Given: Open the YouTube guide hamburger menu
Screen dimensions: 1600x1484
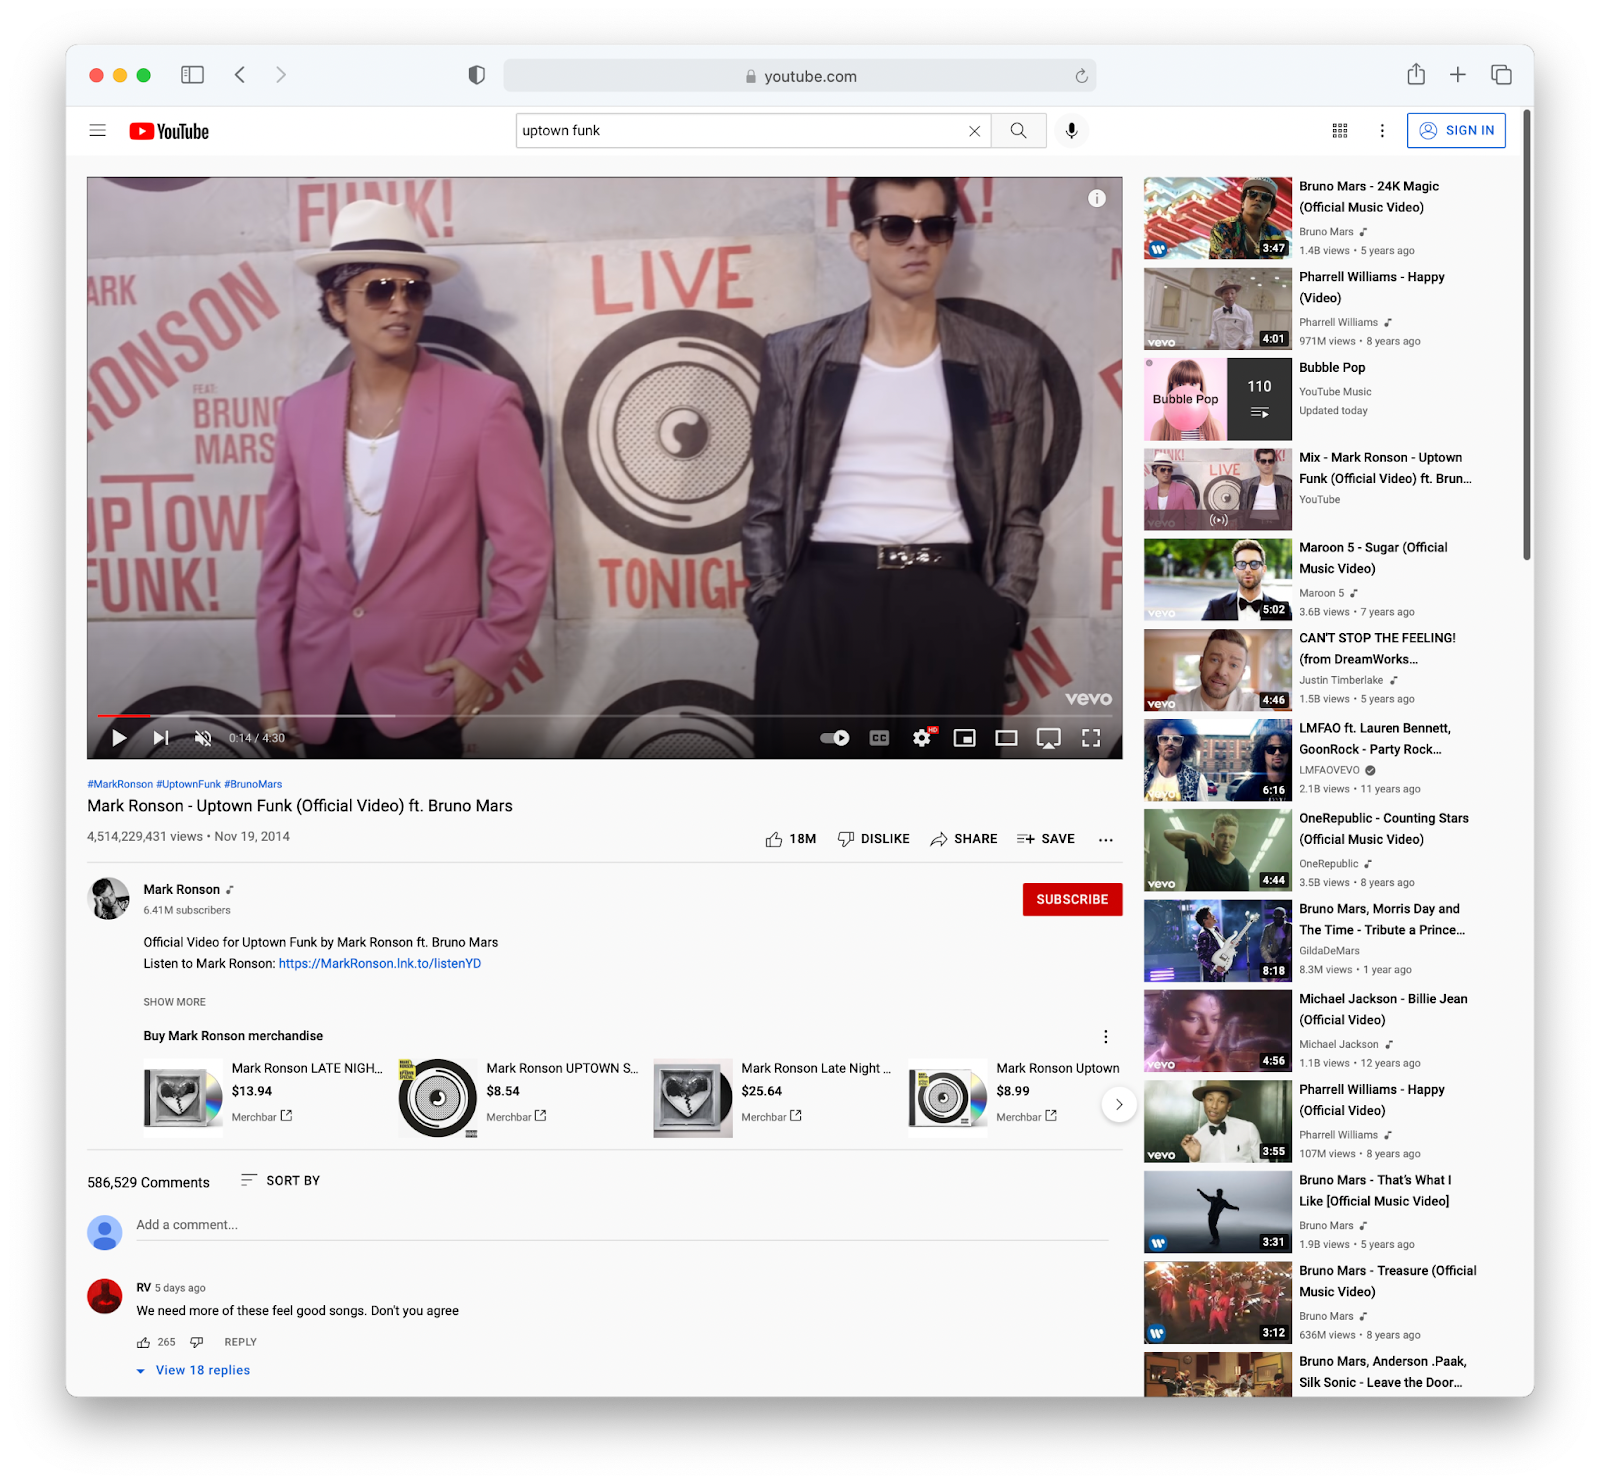Looking at the screenshot, I should pos(97,131).
